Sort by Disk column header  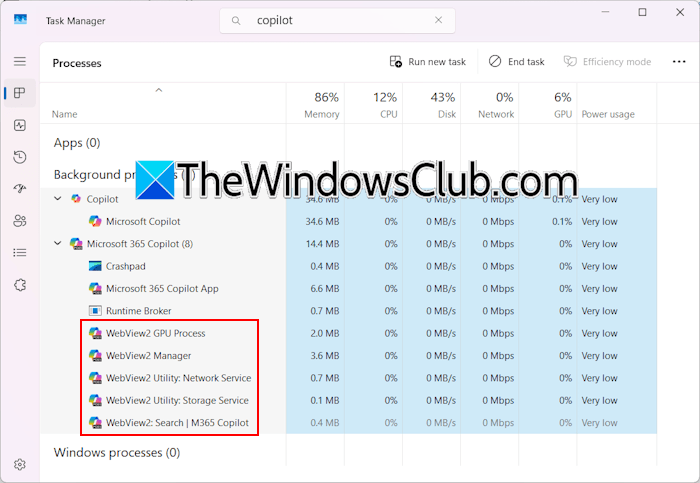click(x=432, y=105)
